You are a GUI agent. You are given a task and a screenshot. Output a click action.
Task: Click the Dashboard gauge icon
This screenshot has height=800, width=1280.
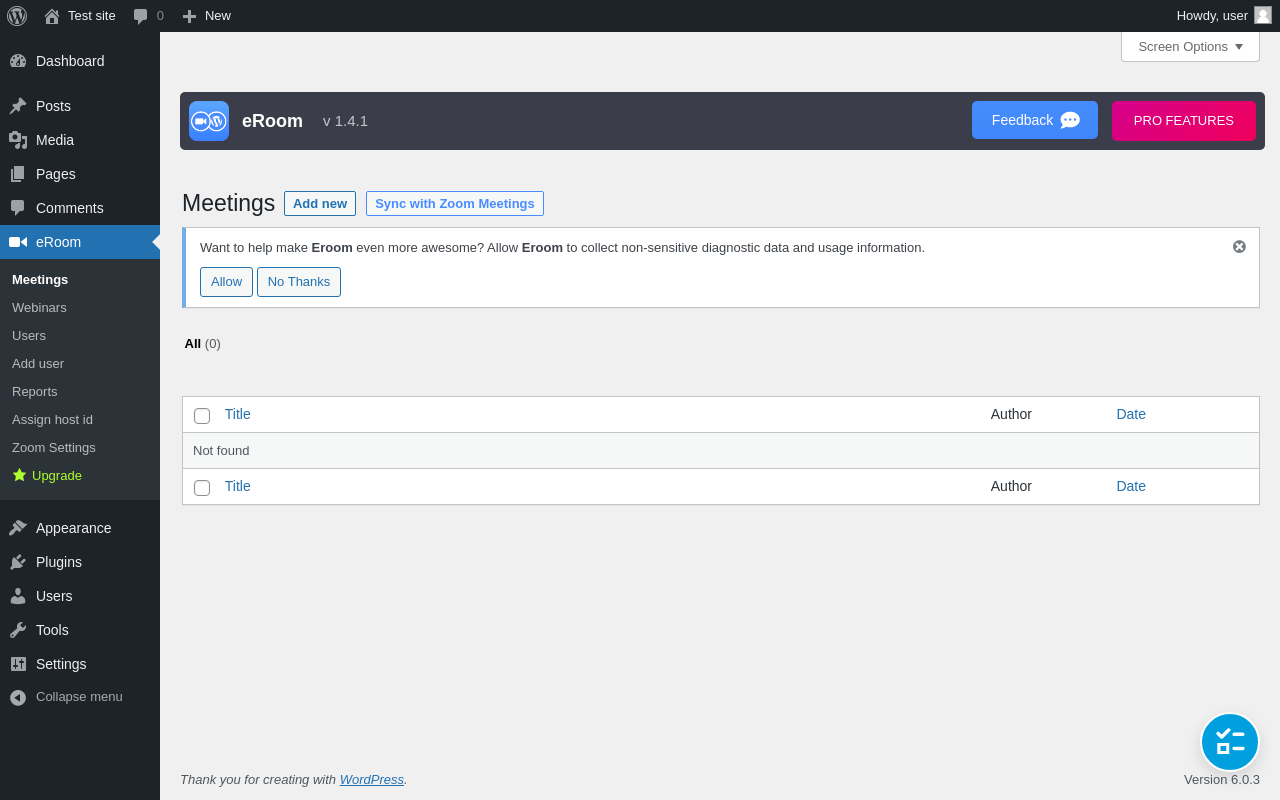click(x=18, y=61)
